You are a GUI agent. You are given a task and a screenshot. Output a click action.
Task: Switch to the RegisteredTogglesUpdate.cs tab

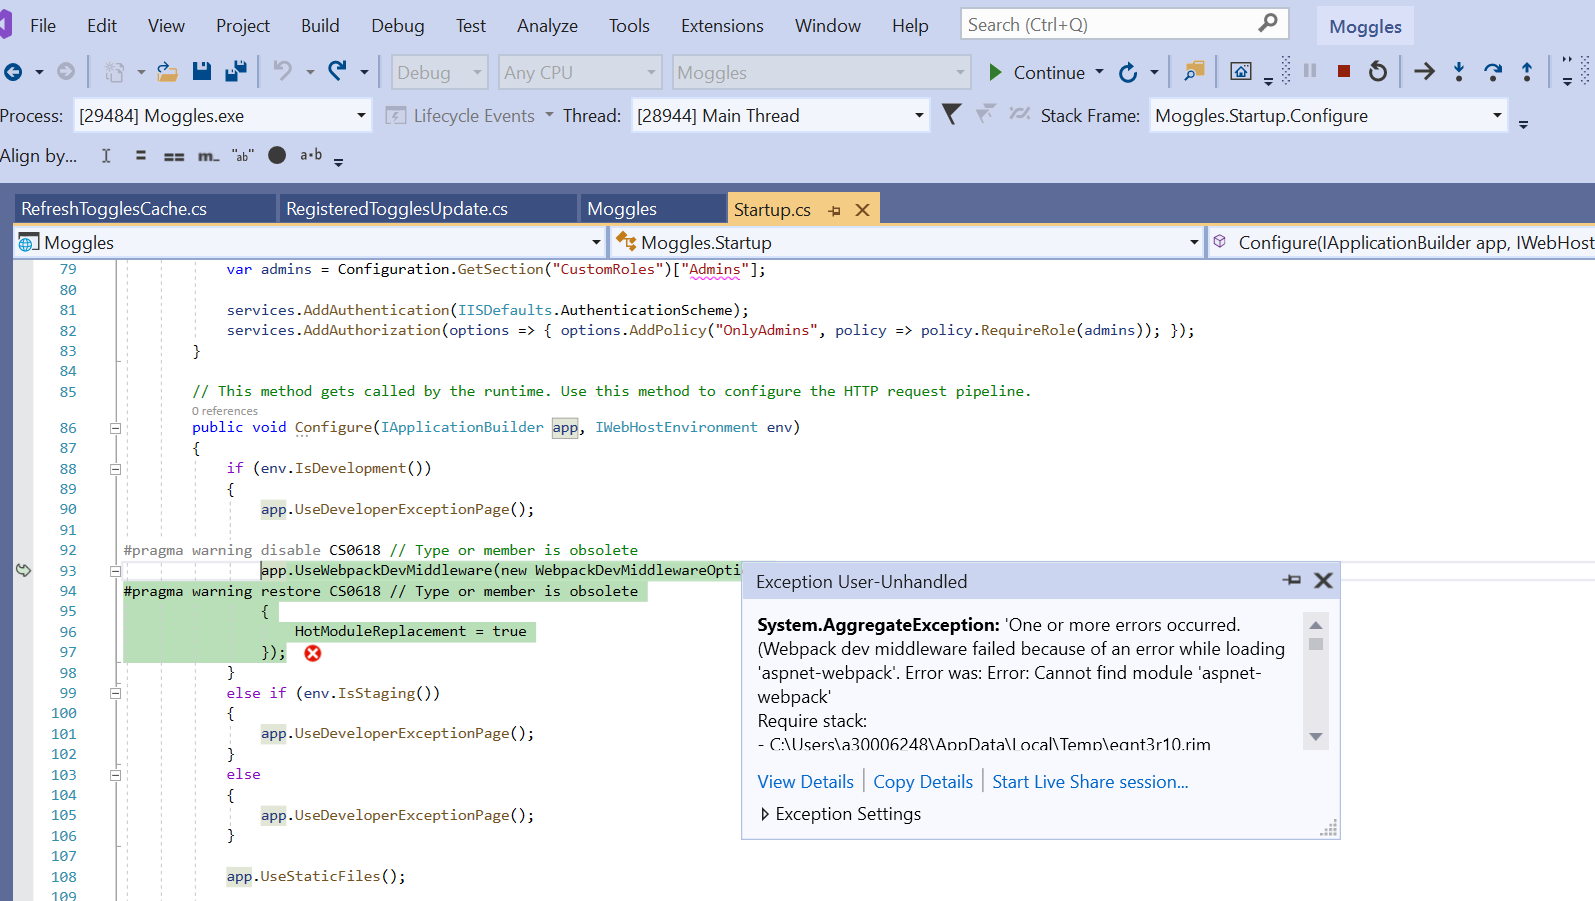427,208
